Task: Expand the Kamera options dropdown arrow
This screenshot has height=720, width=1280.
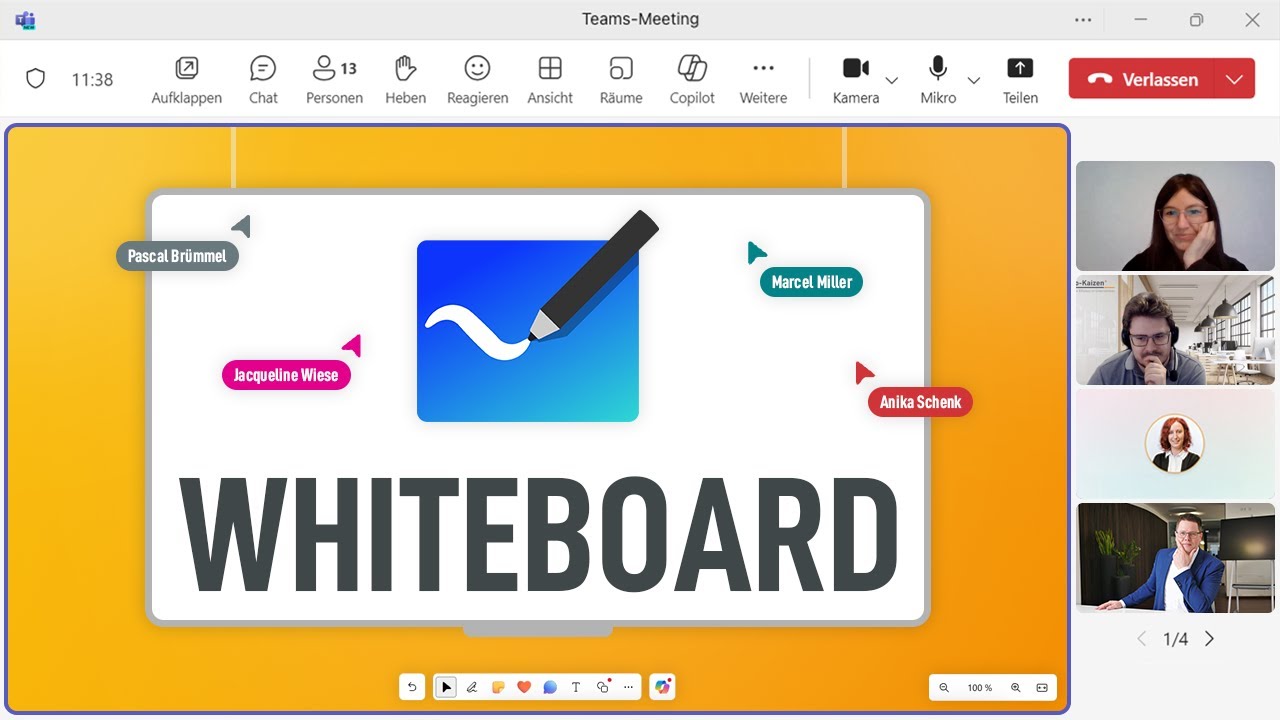Action: coord(892,80)
